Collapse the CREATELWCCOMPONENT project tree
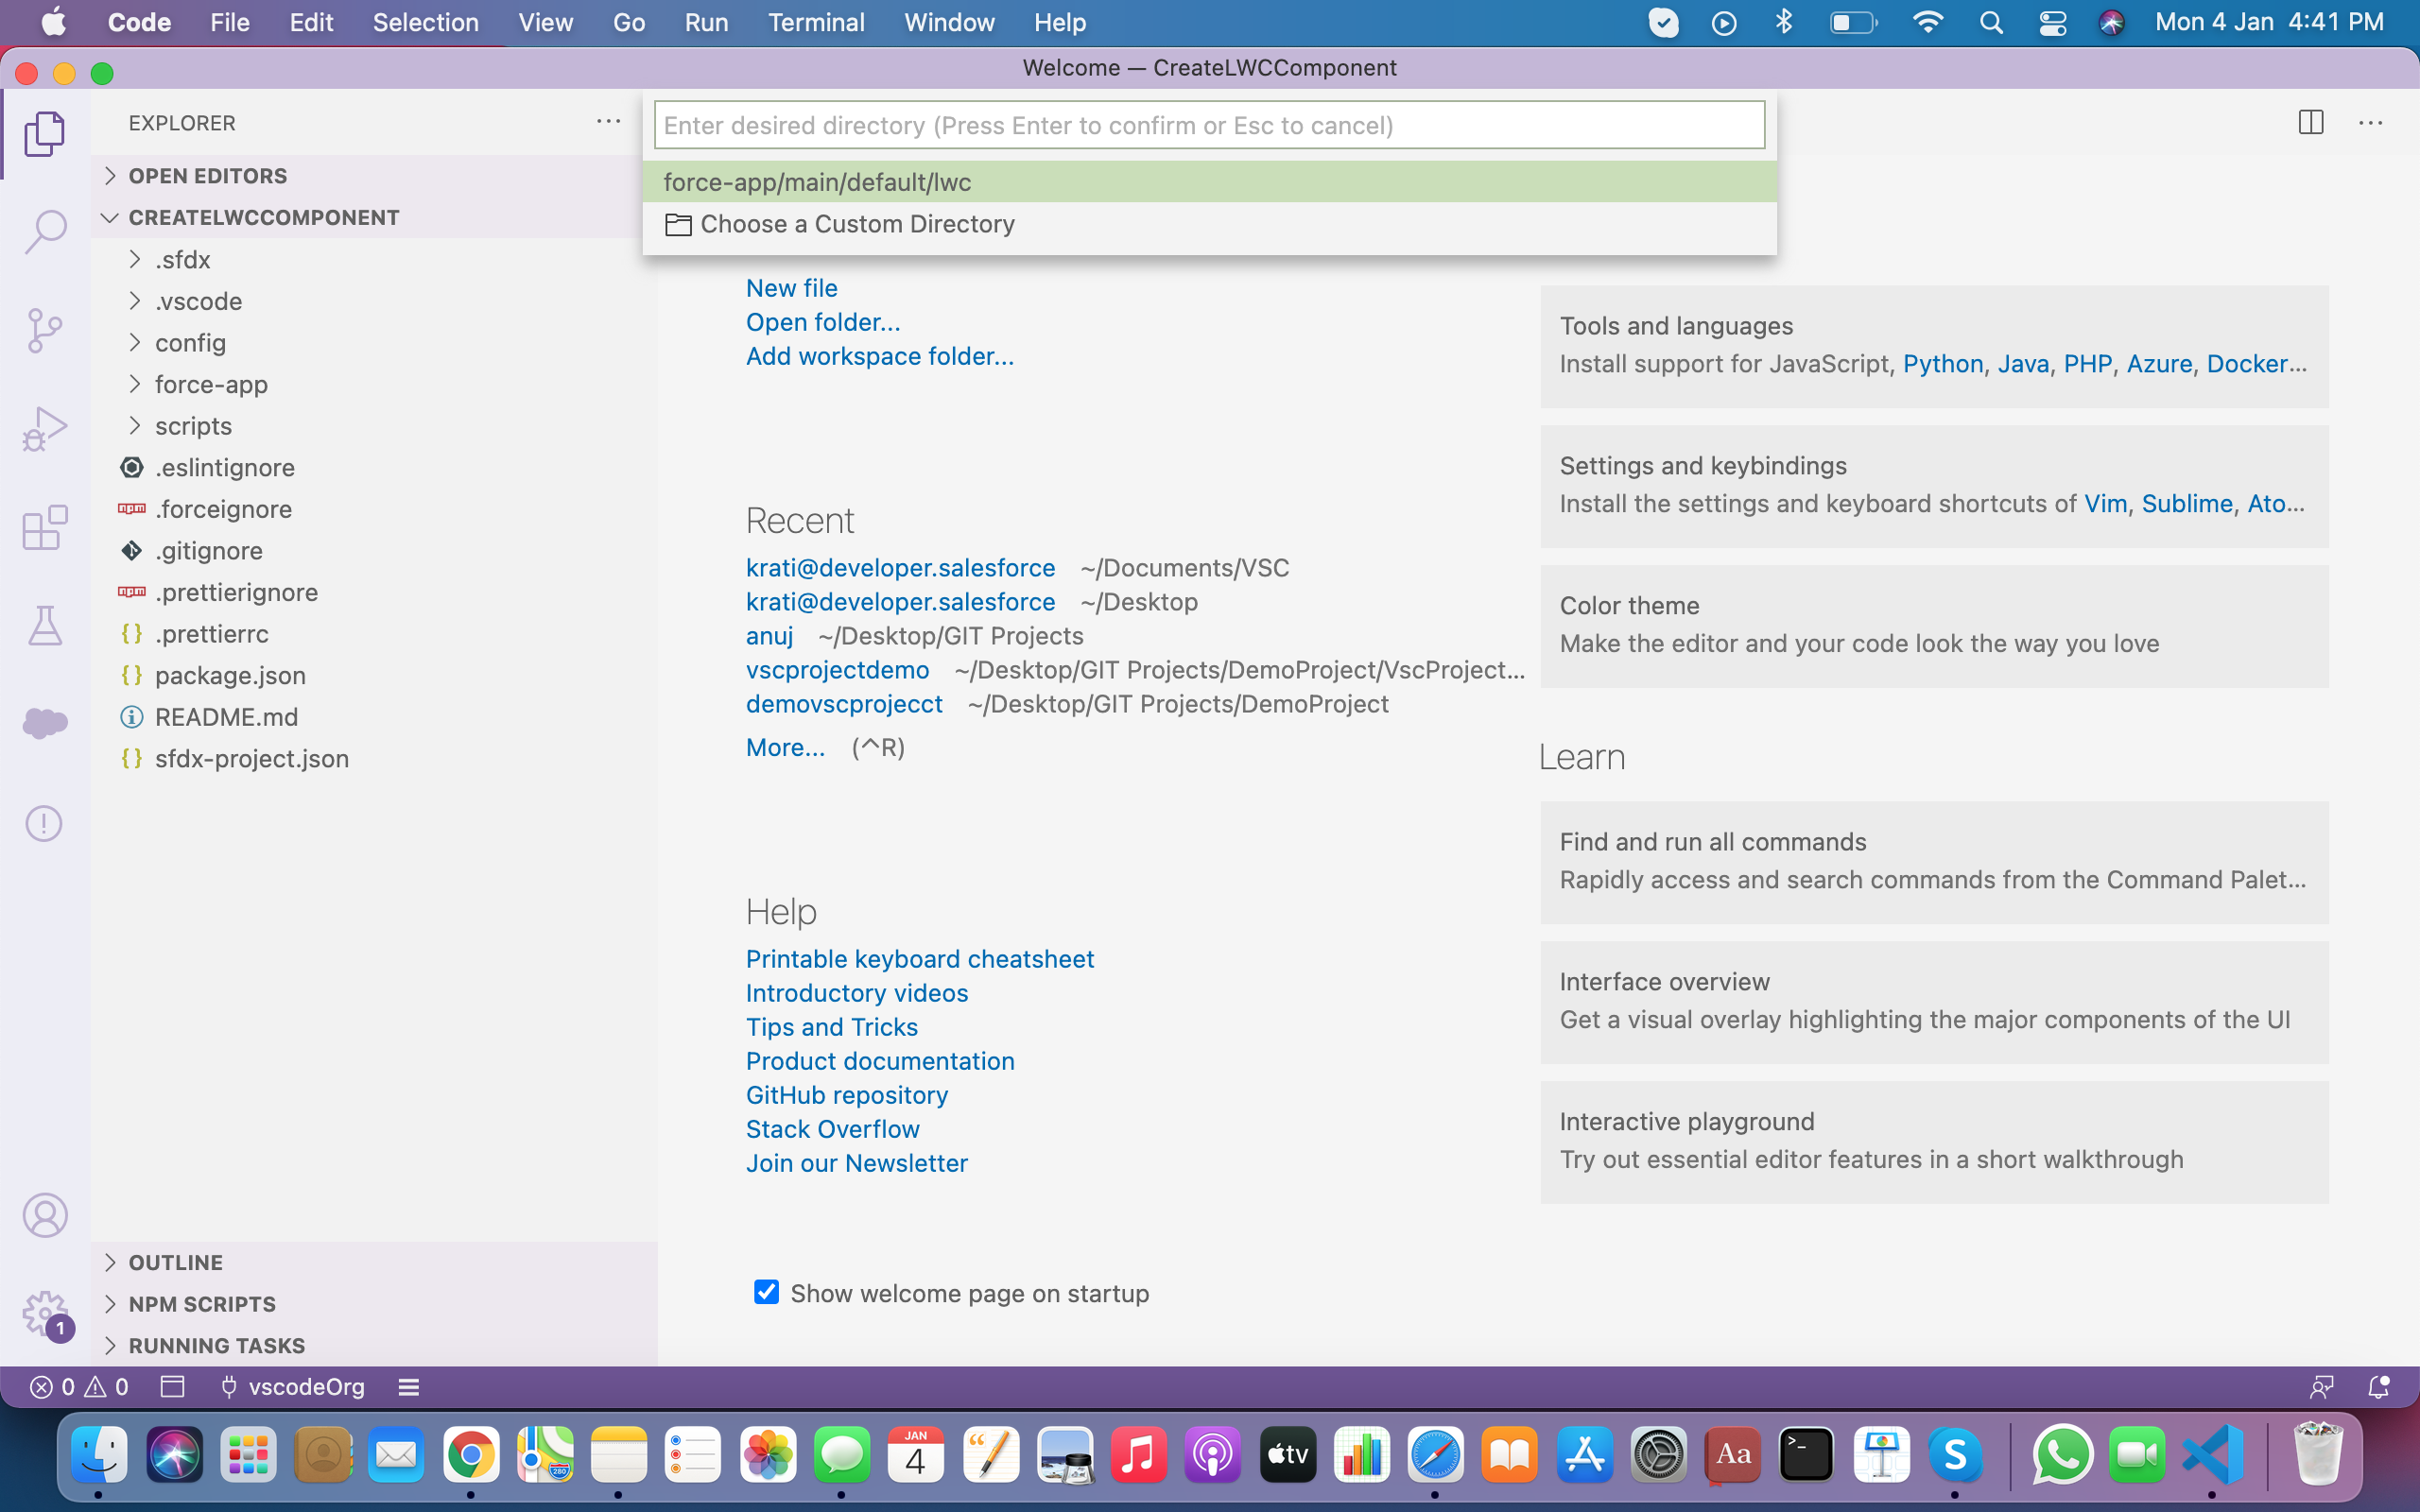 tap(263, 217)
